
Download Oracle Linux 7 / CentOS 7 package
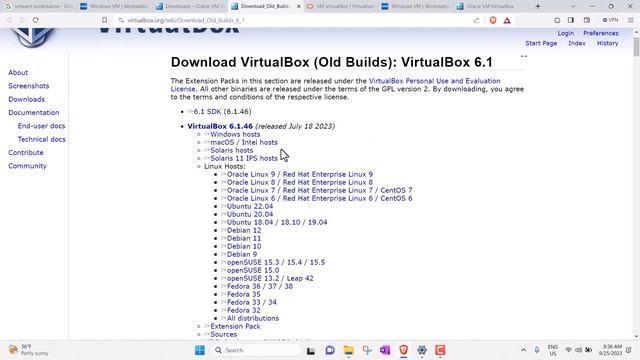pyautogui.click(x=319, y=190)
